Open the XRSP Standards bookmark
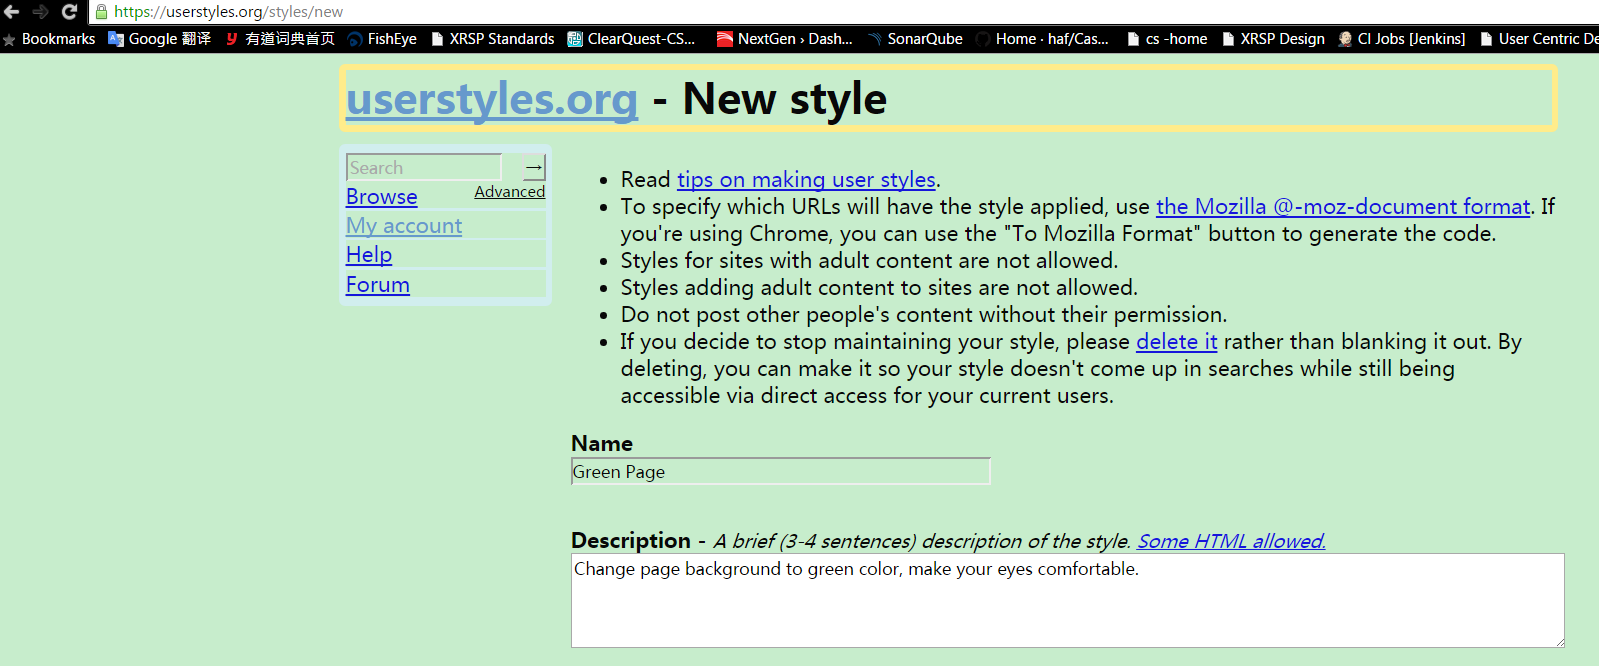The image size is (1599, 666). pos(492,39)
